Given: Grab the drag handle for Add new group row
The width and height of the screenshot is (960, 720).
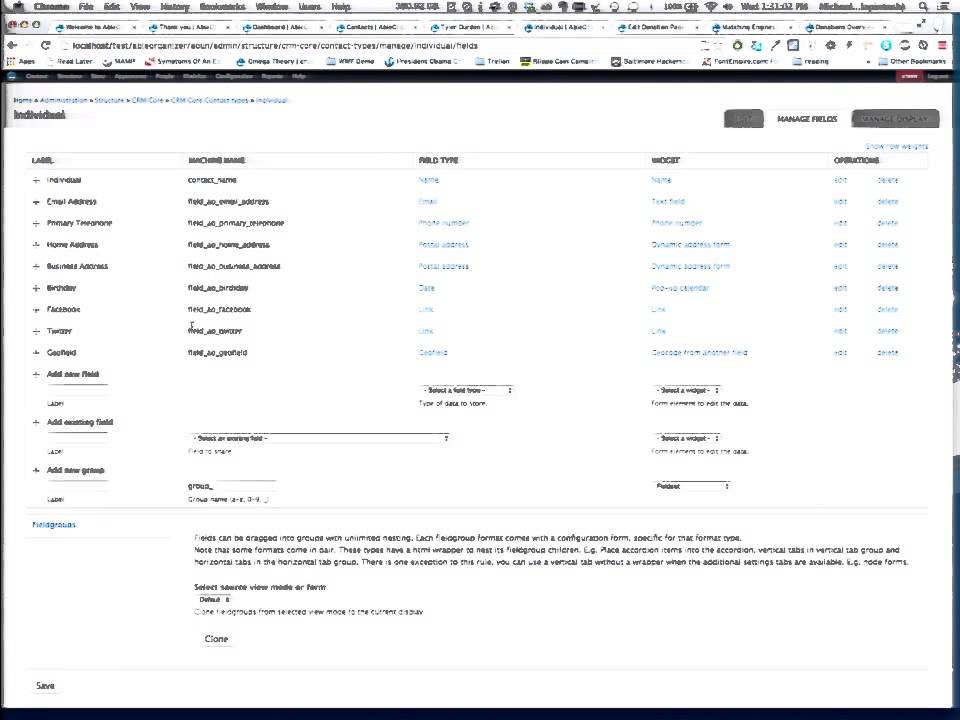Looking at the screenshot, I should coord(36,470).
